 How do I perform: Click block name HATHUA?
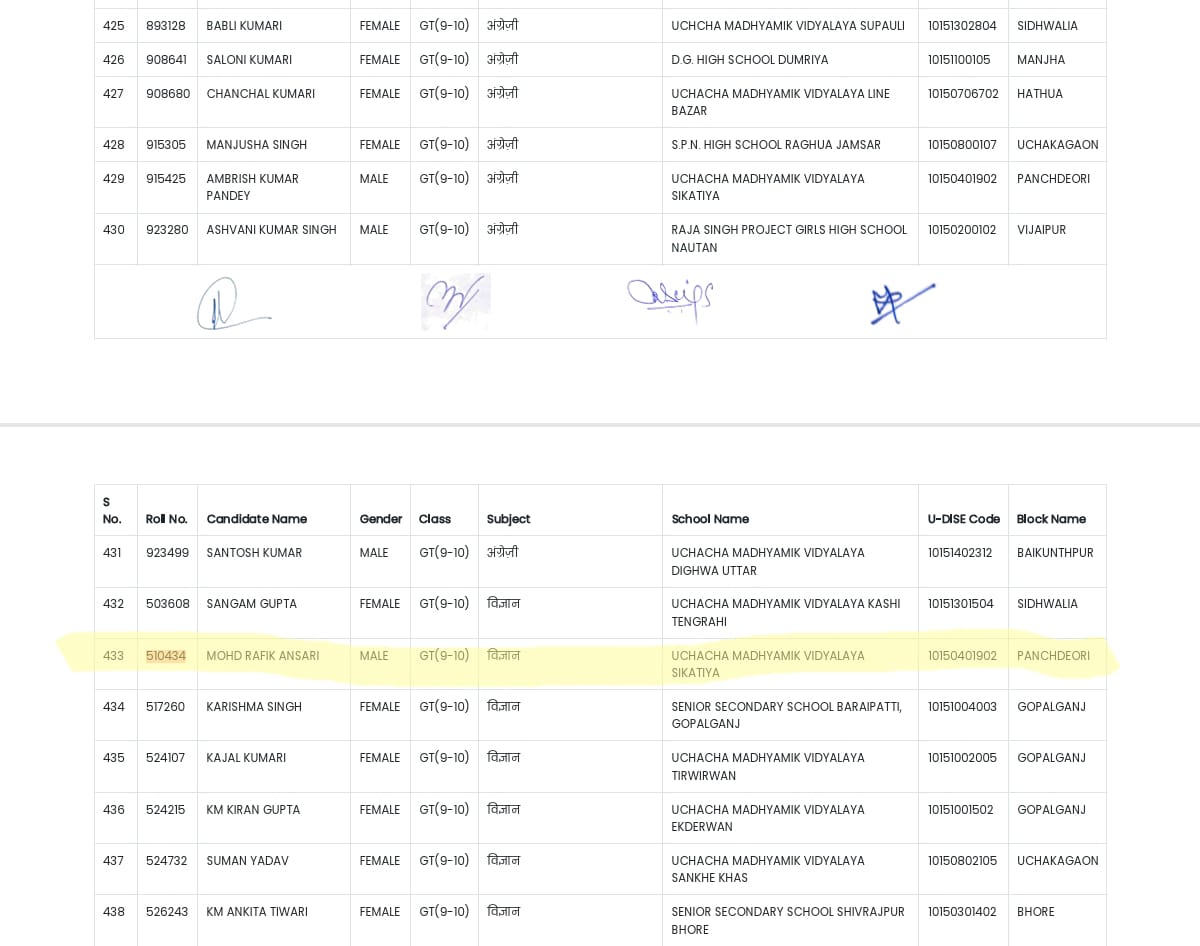click(1040, 94)
